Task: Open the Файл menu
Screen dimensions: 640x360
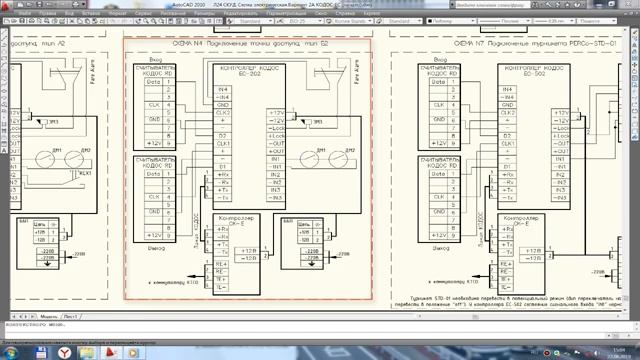Action: [x=24, y=13]
